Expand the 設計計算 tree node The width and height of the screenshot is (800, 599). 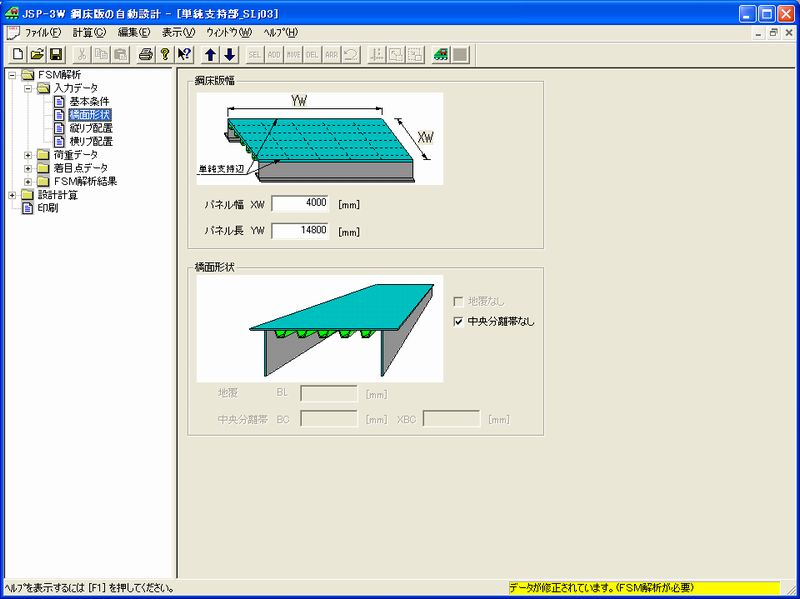pos(12,195)
